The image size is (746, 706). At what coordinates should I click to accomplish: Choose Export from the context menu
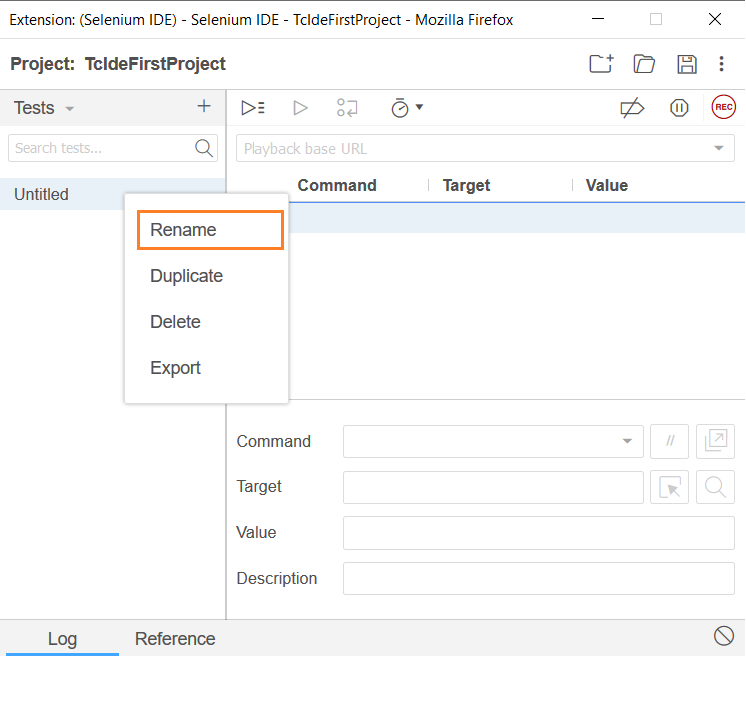pyautogui.click(x=175, y=368)
